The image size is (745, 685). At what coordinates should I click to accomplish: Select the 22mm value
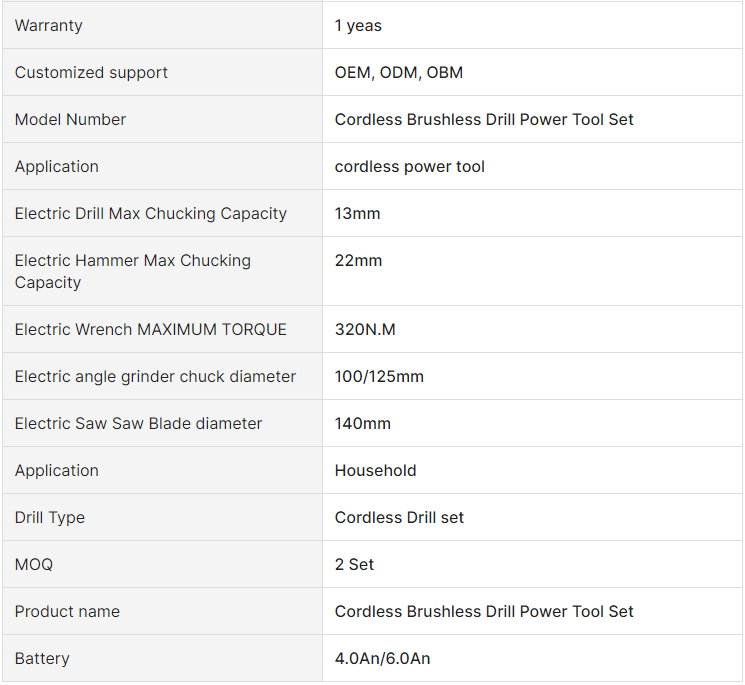click(x=358, y=261)
